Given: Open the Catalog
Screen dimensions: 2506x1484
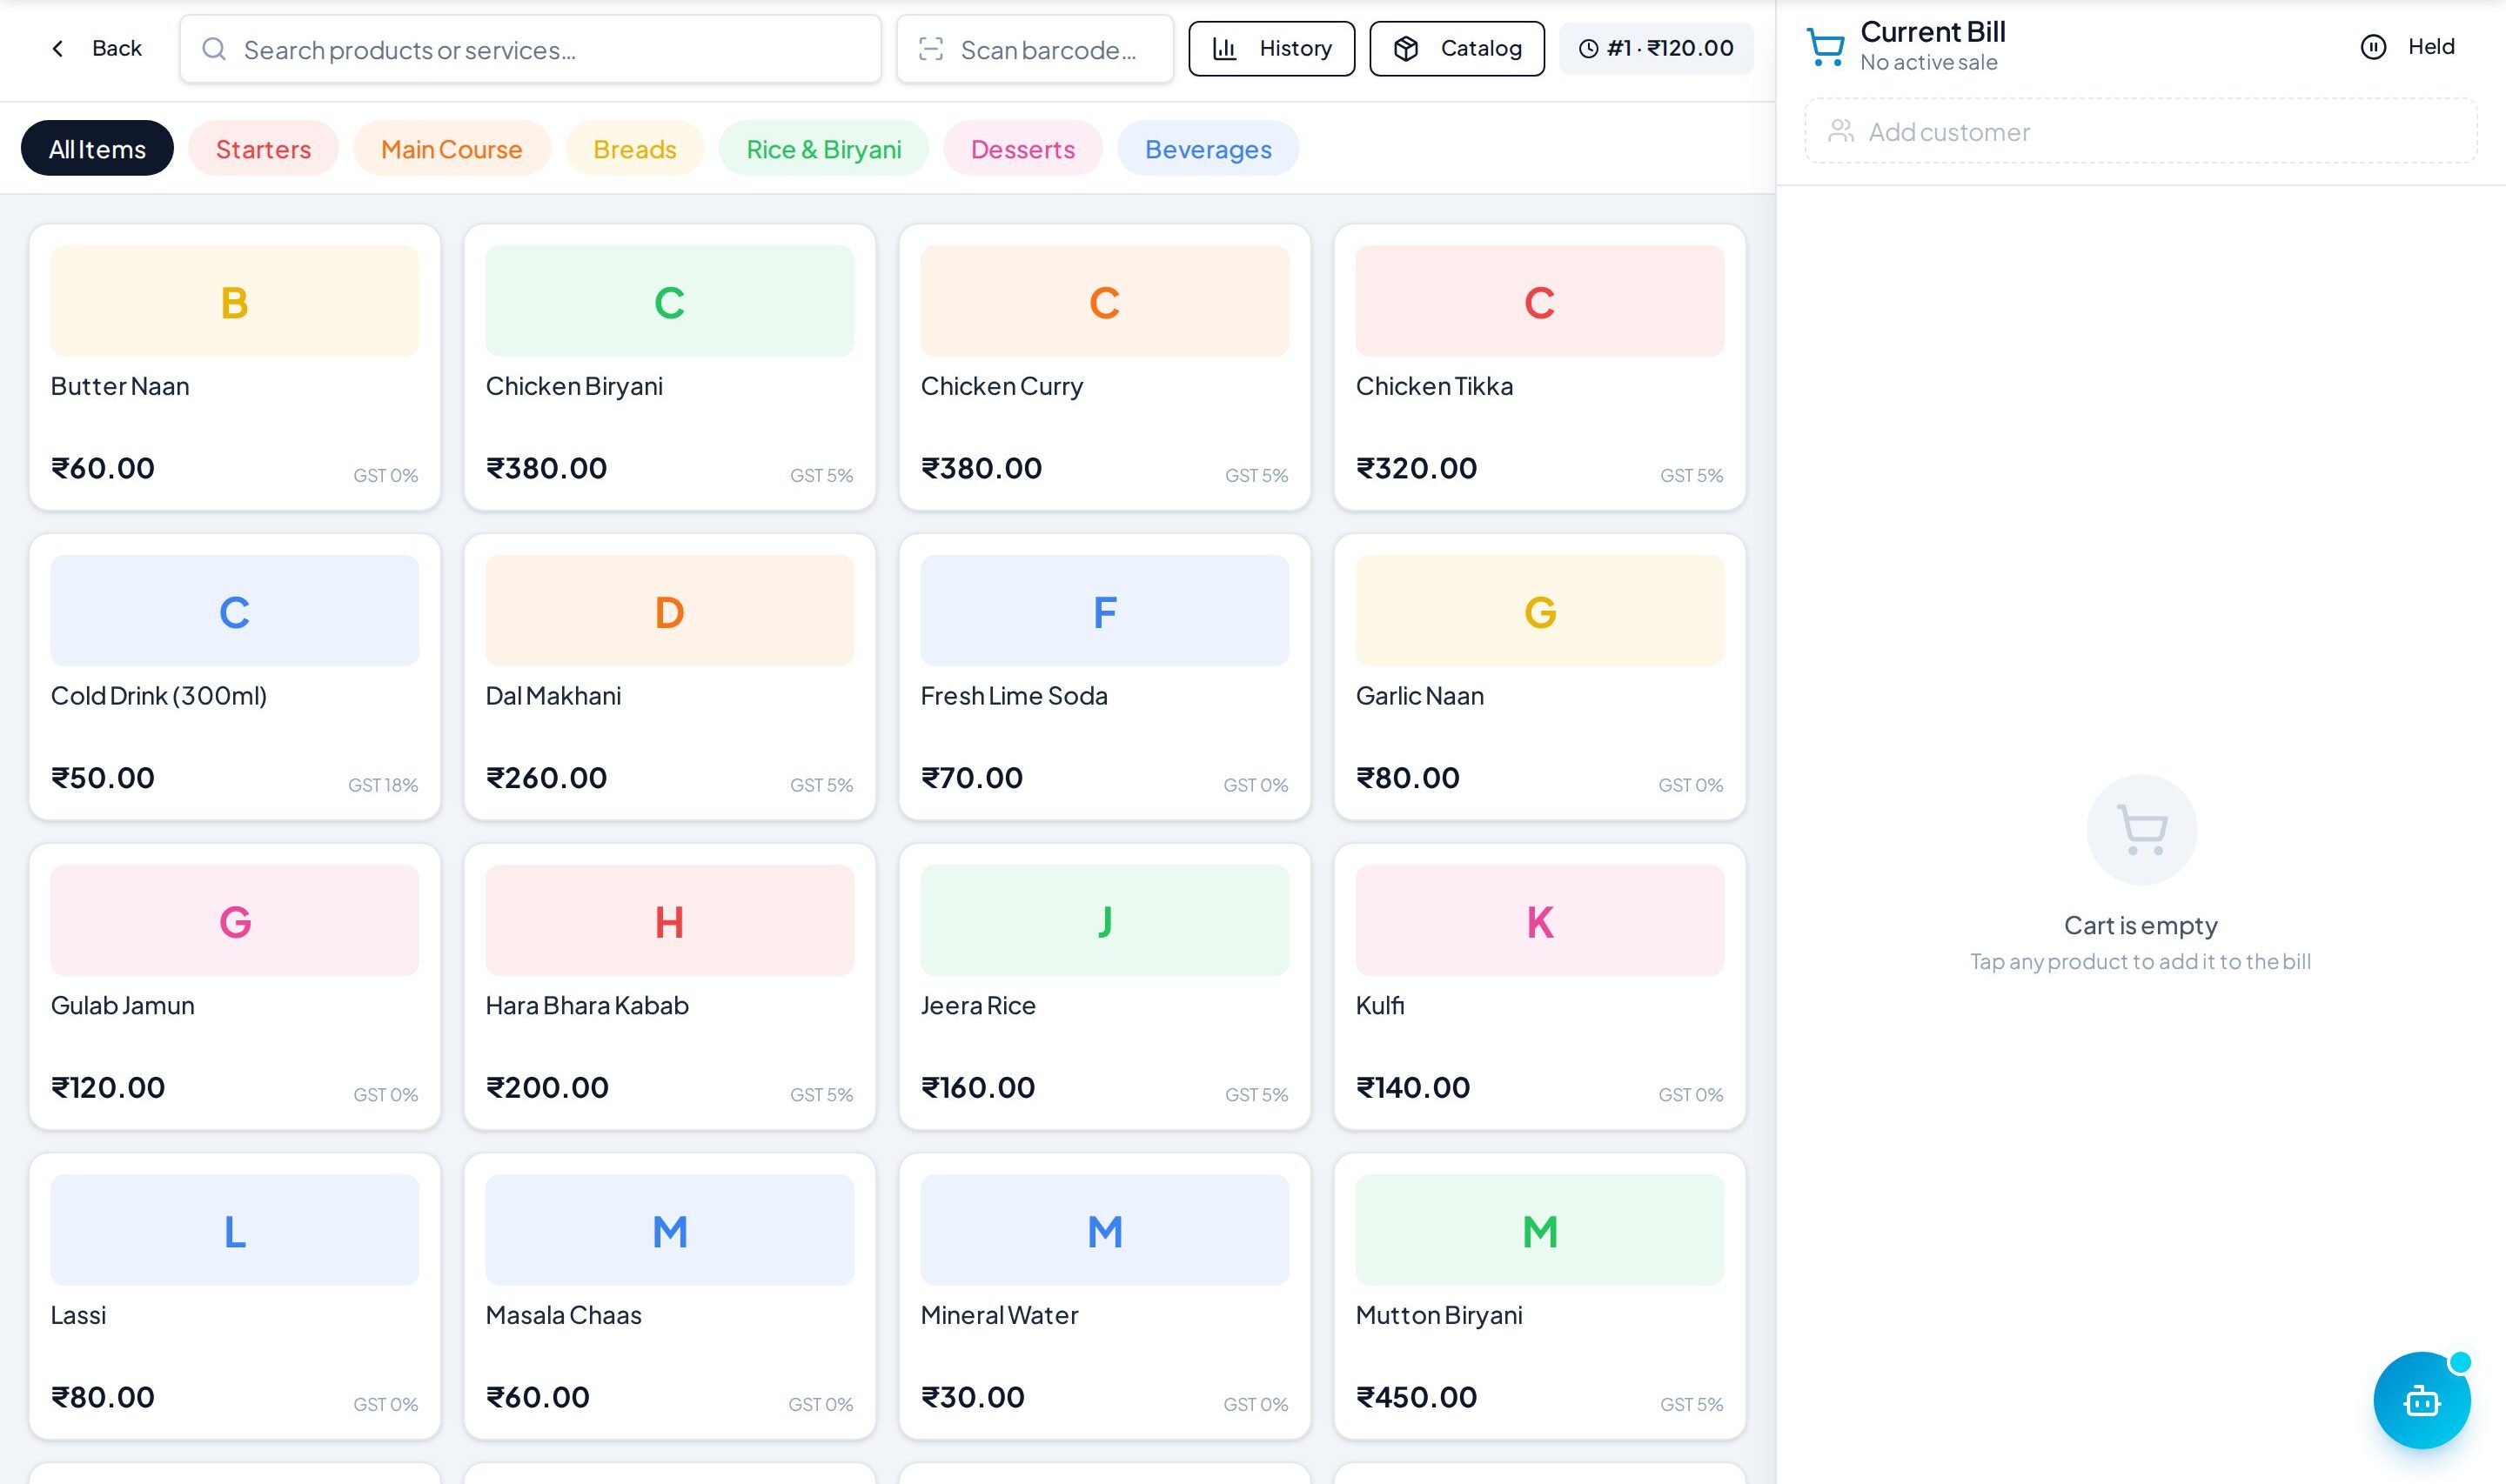Looking at the screenshot, I should [x=1457, y=48].
